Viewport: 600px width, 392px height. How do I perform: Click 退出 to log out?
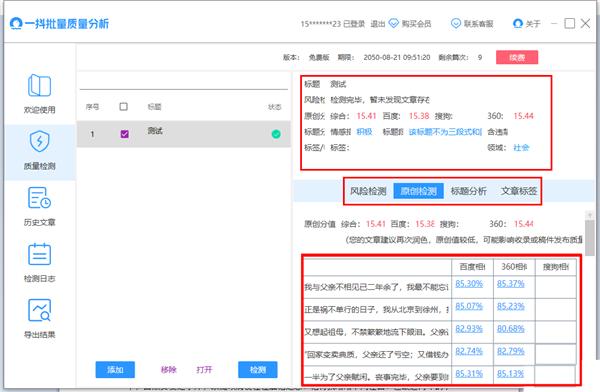(x=377, y=24)
